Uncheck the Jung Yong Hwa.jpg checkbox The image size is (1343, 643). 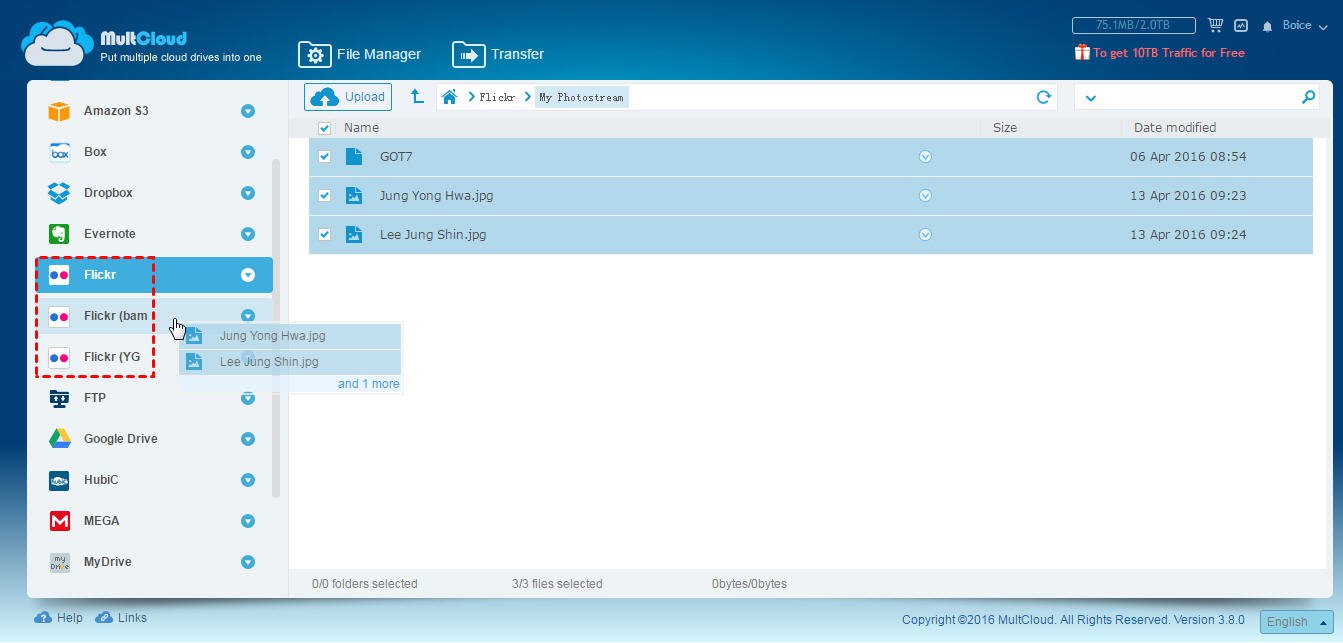[x=324, y=196]
